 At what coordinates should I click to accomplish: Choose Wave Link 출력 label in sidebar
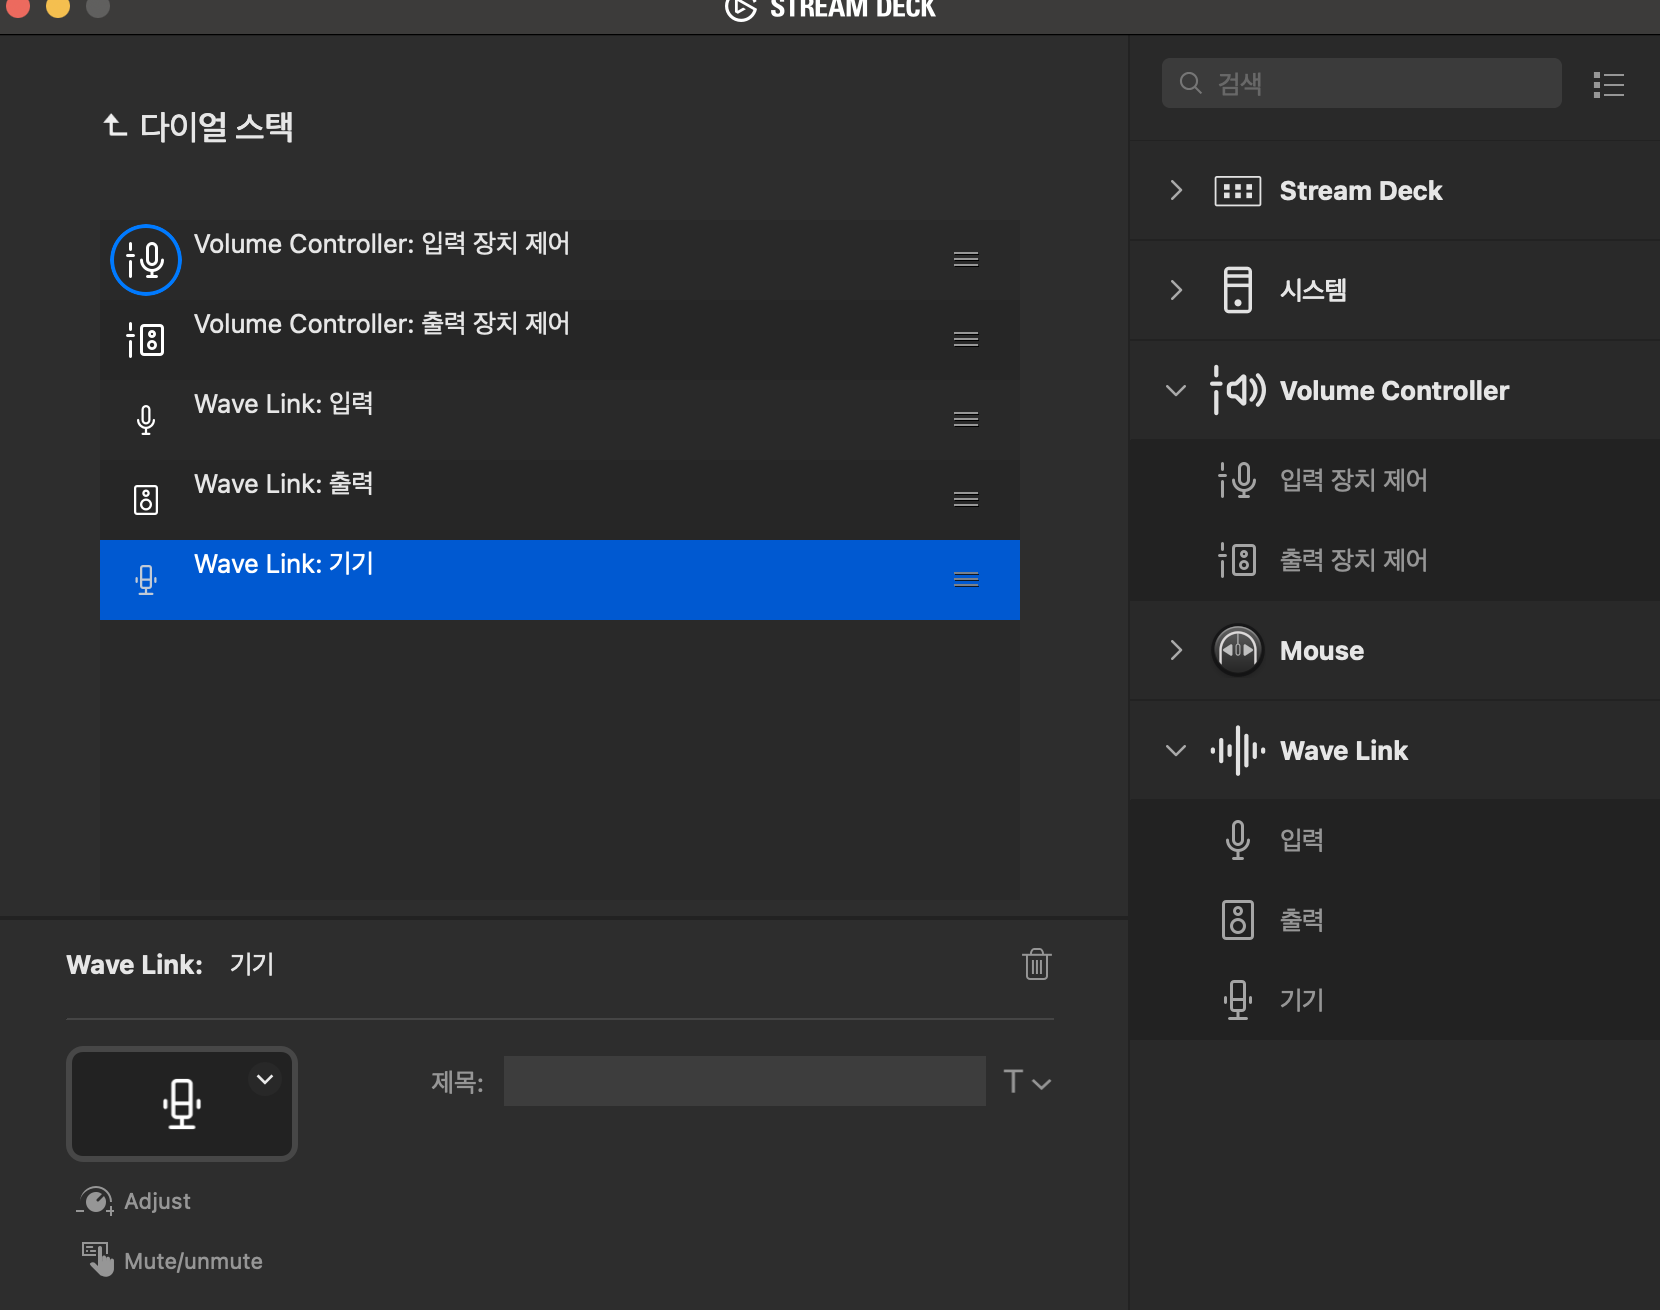1302,920
